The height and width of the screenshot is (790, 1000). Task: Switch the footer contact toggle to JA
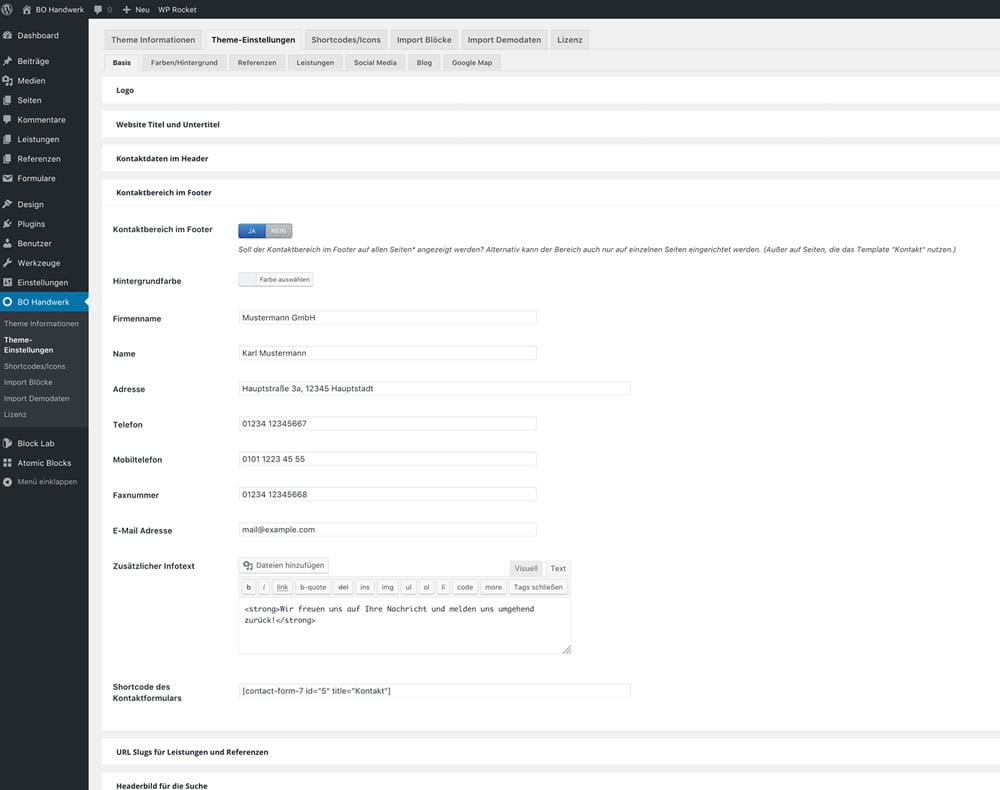click(252, 230)
